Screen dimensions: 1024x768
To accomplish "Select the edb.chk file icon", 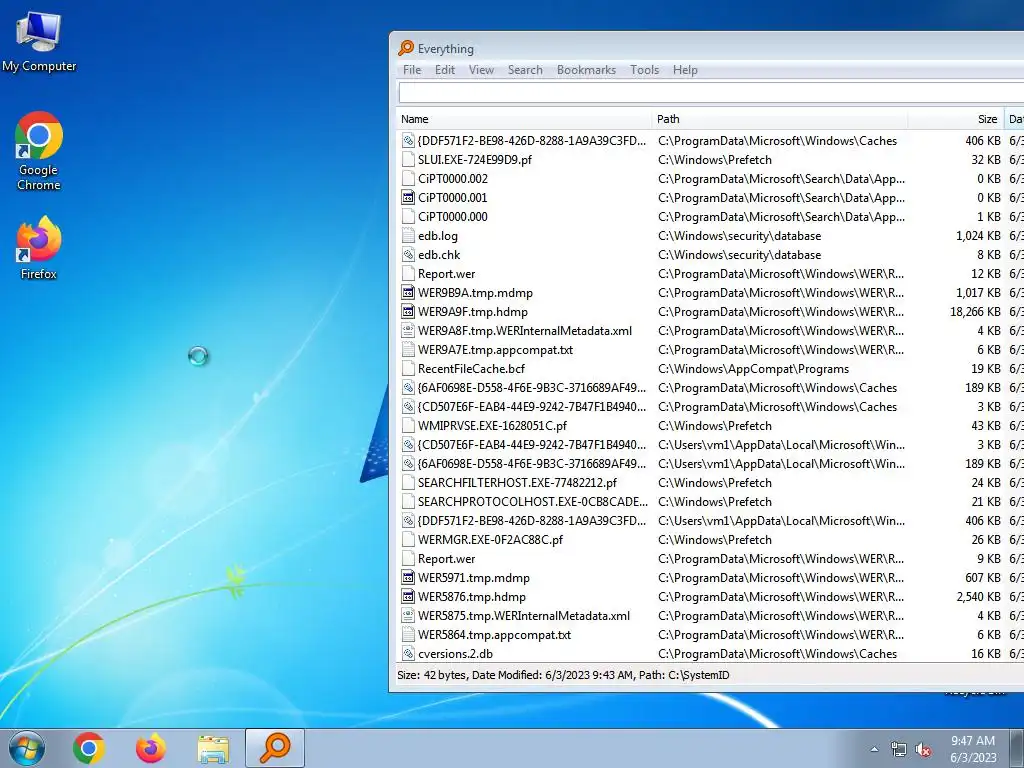I will point(408,255).
